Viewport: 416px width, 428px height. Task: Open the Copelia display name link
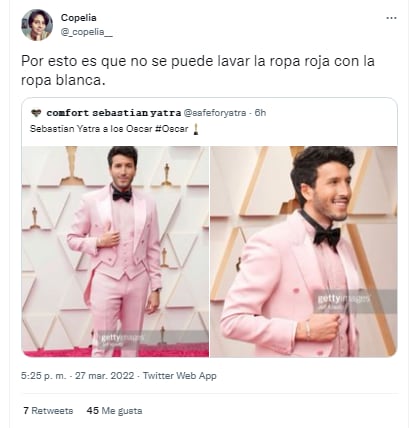click(79, 18)
